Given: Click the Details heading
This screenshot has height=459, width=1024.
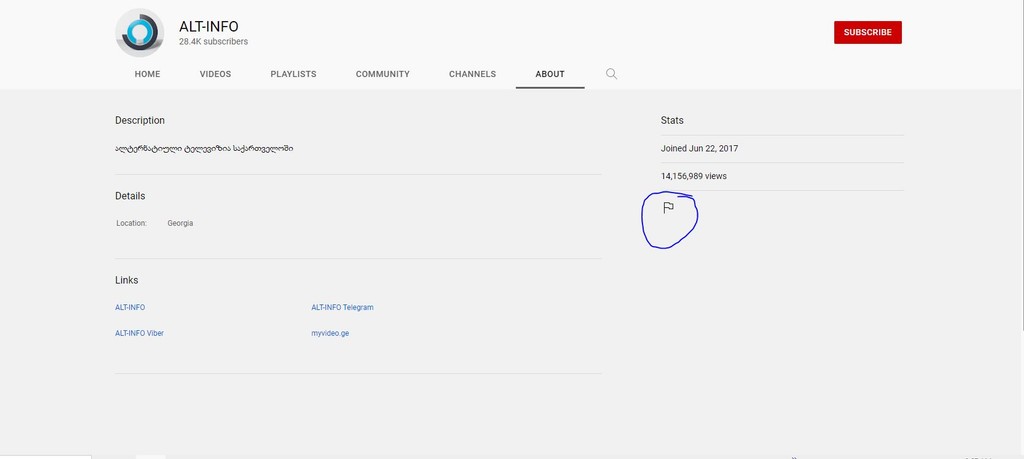Looking at the screenshot, I should pos(130,196).
